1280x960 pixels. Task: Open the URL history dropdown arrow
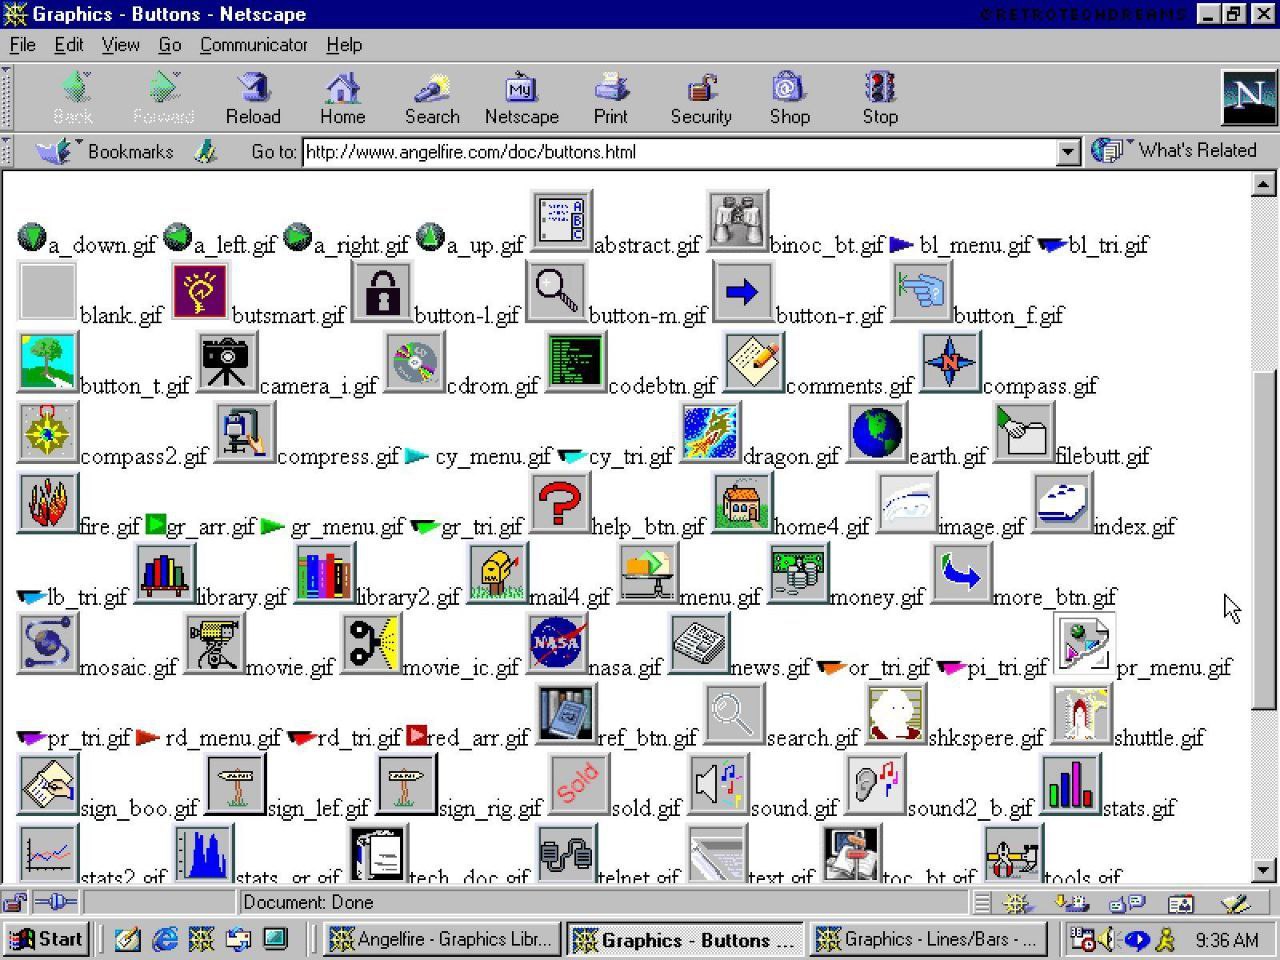click(x=1068, y=152)
